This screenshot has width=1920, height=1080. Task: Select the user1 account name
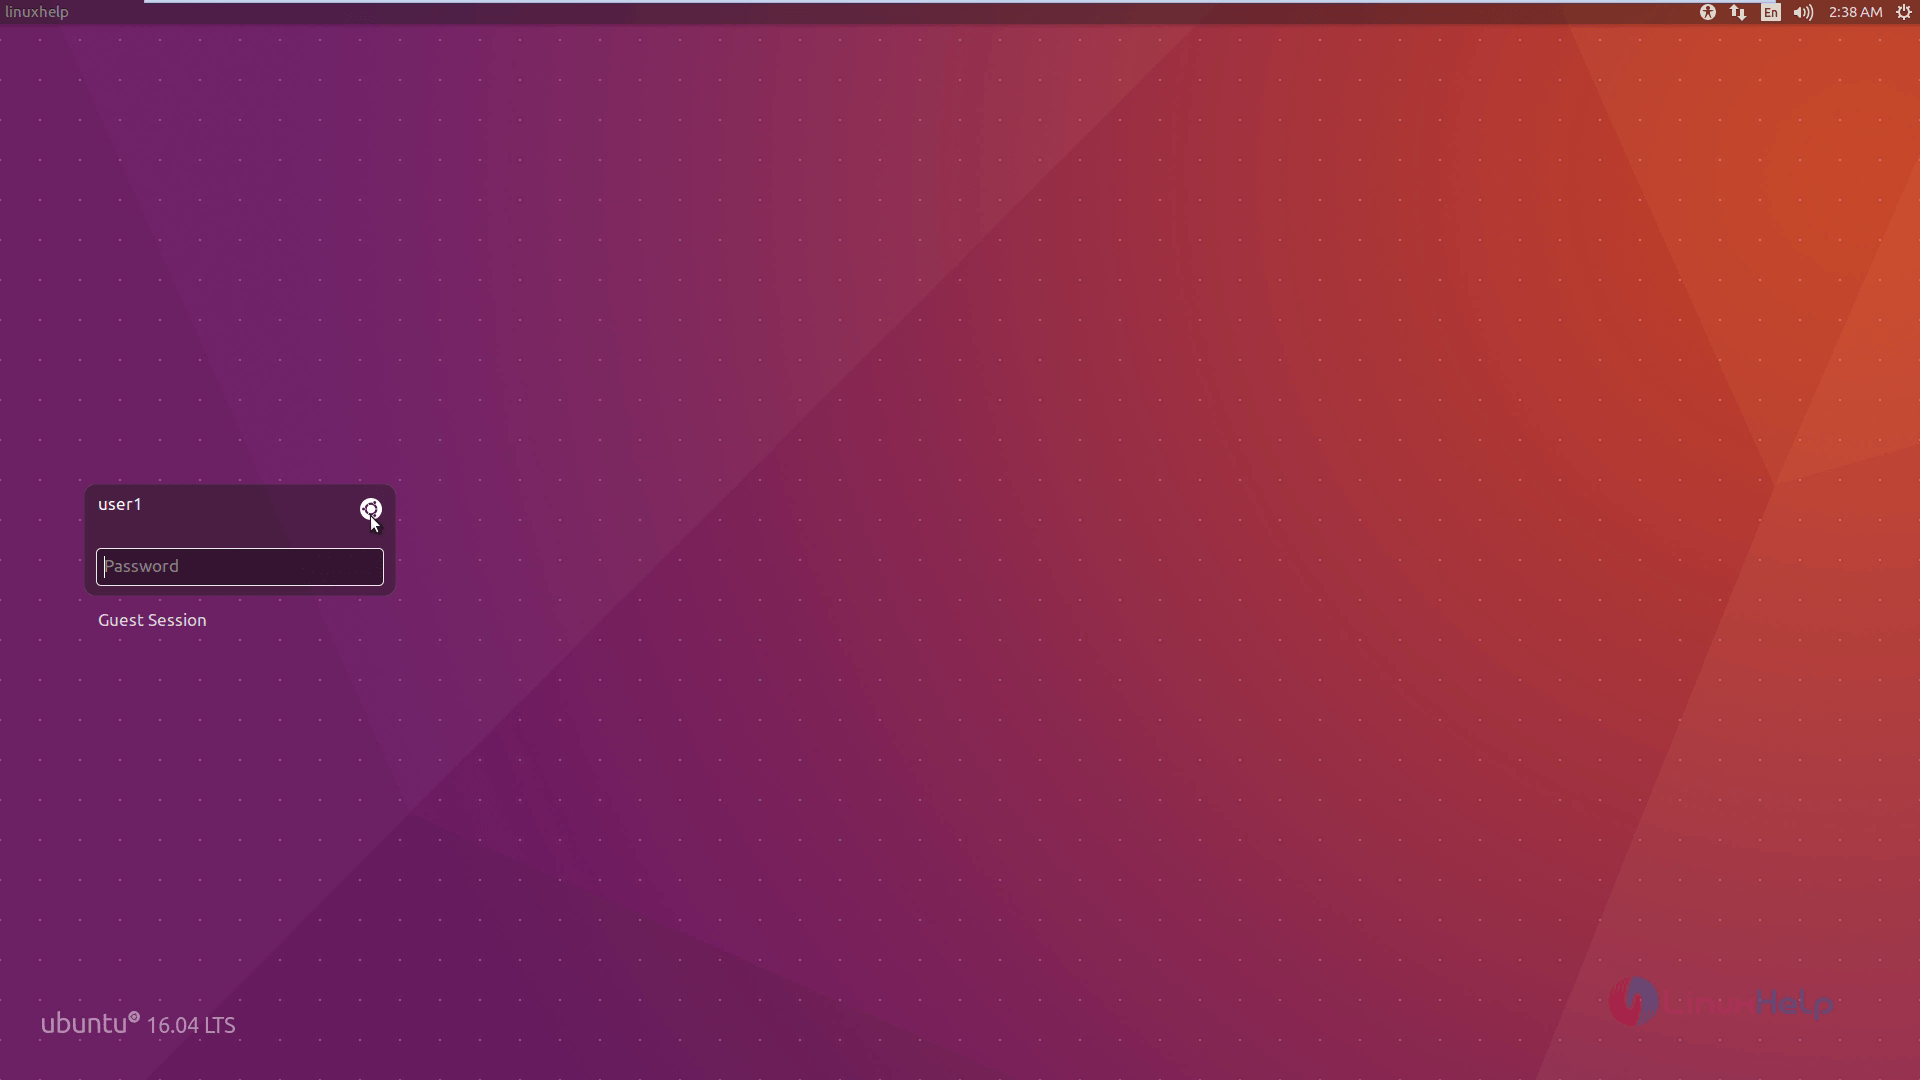point(120,504)
